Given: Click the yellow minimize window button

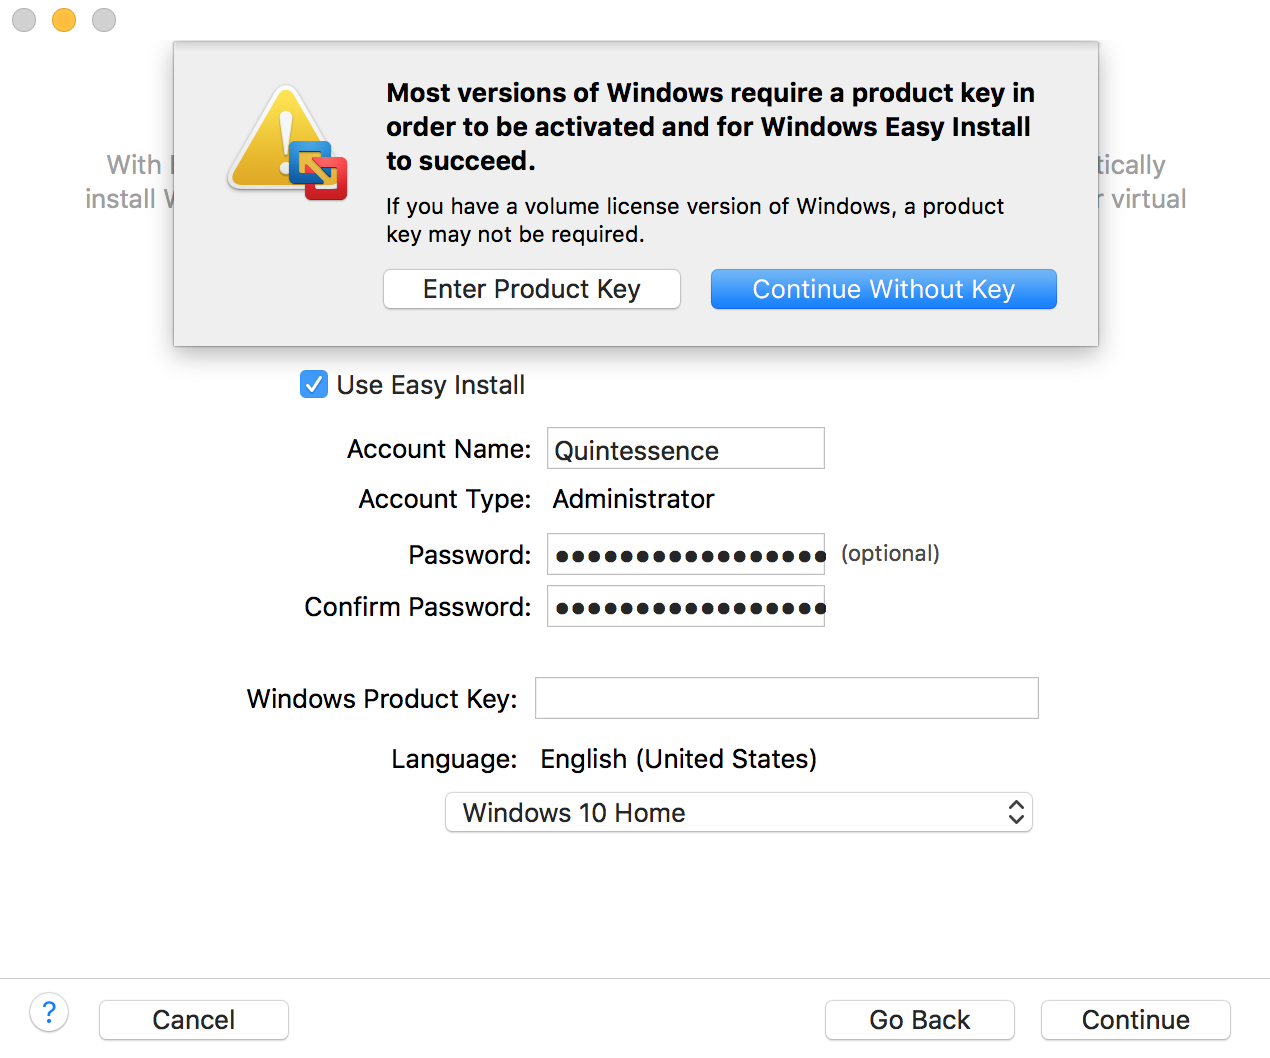Looking at the screenshot, I should click(x=64, y=20).
